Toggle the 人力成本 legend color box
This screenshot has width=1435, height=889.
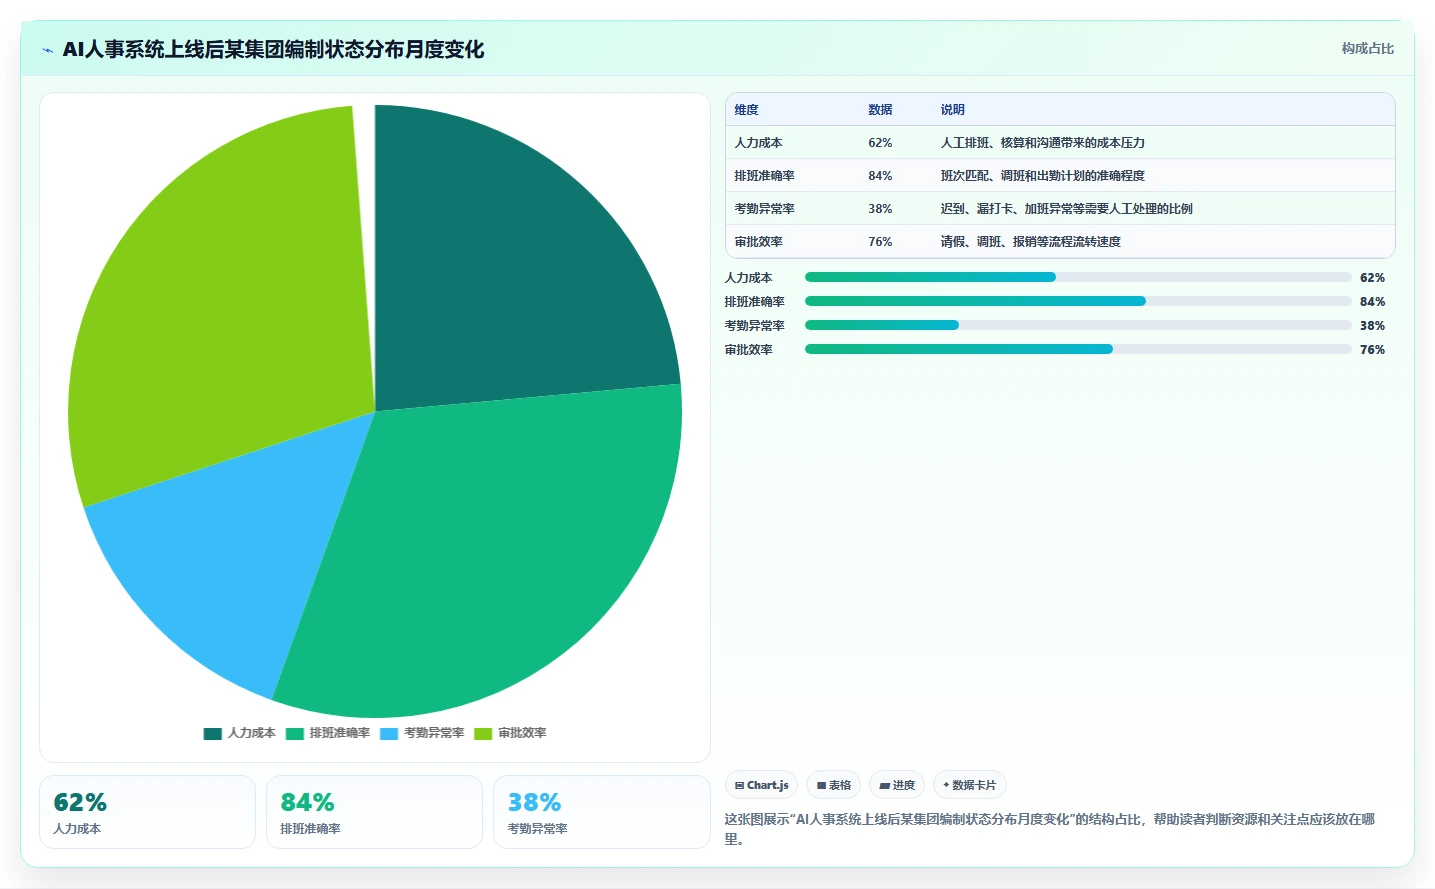(x=212, y=734)
